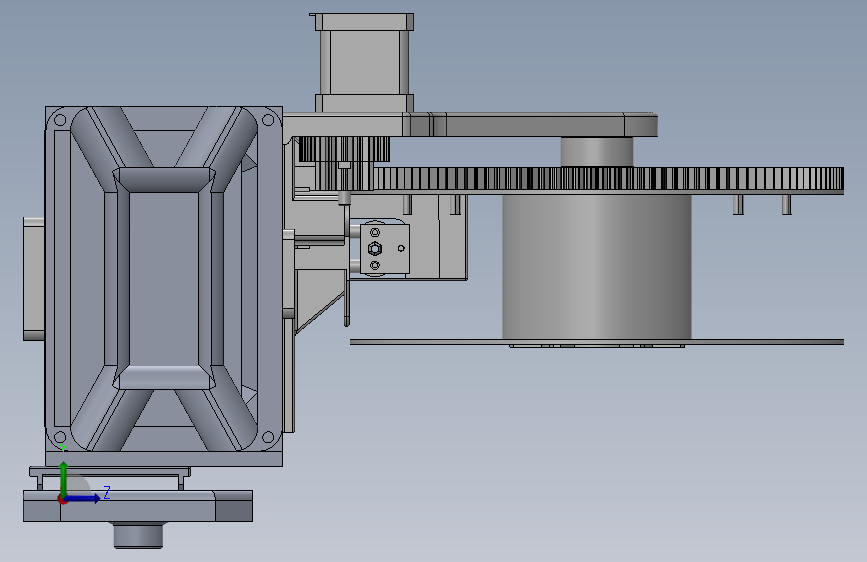Image resolution: width=867 pixels, height=562 pixels.
Task: Select the thin base plate under the cylinder
Action: (x=597, y=342)
